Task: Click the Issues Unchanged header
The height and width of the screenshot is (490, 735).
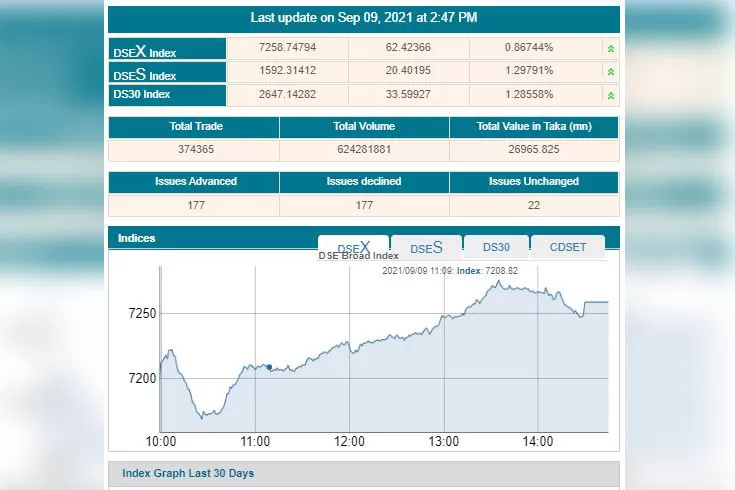Action: (x=534, y=181)
